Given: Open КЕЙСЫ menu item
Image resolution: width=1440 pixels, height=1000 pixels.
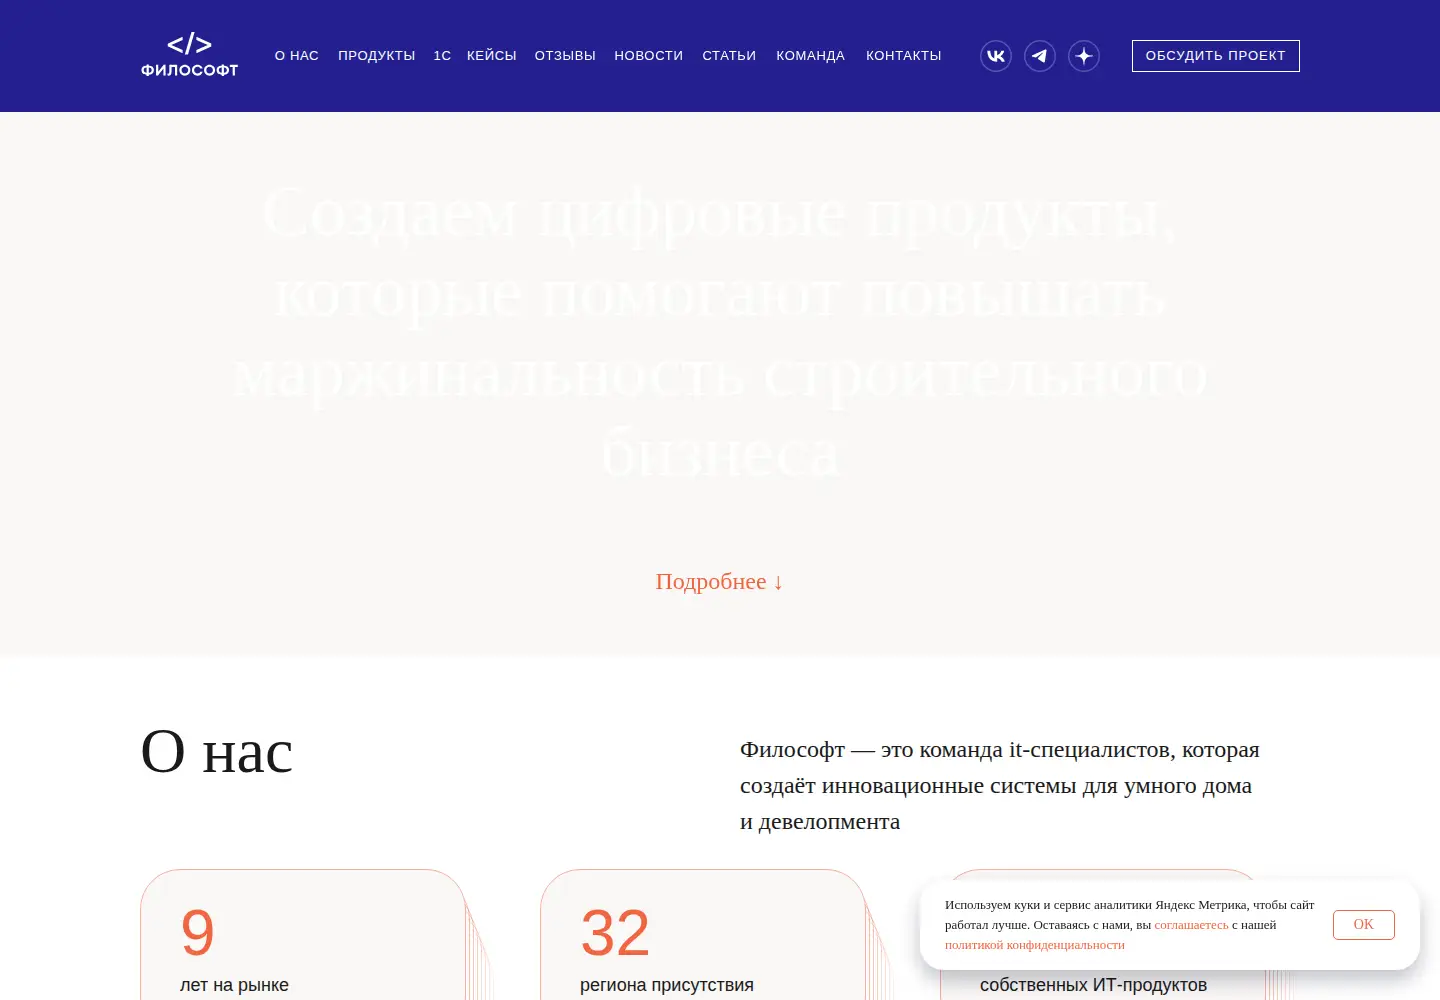Looking at the screenshot, I should [492, 56].
